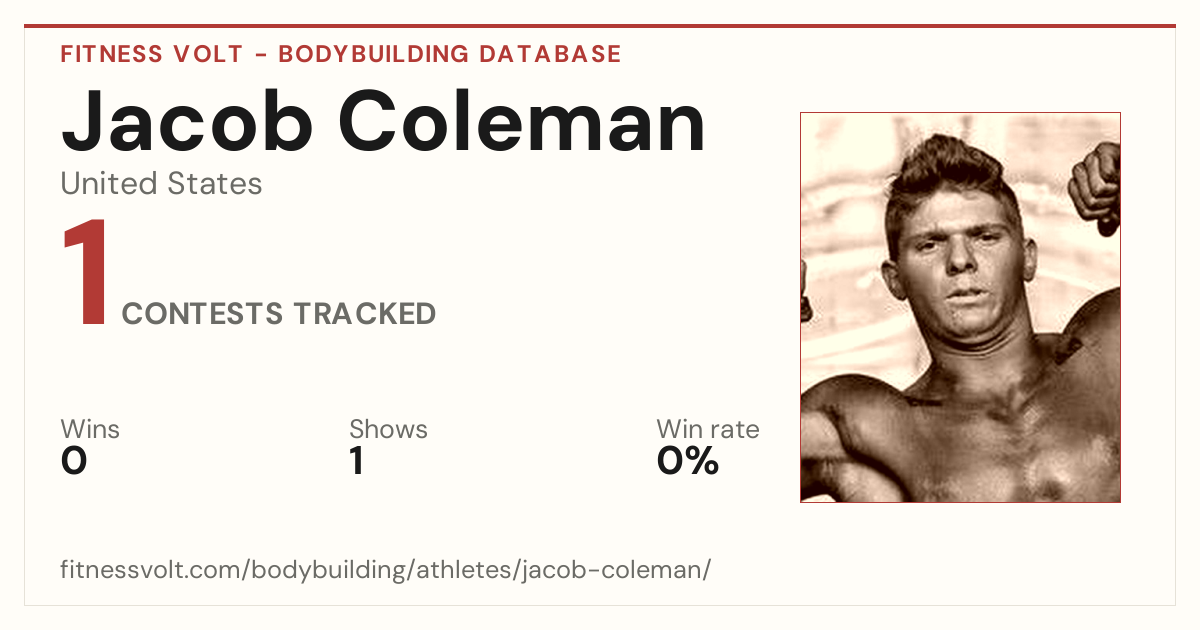
Task: Click the "Wins" stat label
Action: click(x=90, y=430)
